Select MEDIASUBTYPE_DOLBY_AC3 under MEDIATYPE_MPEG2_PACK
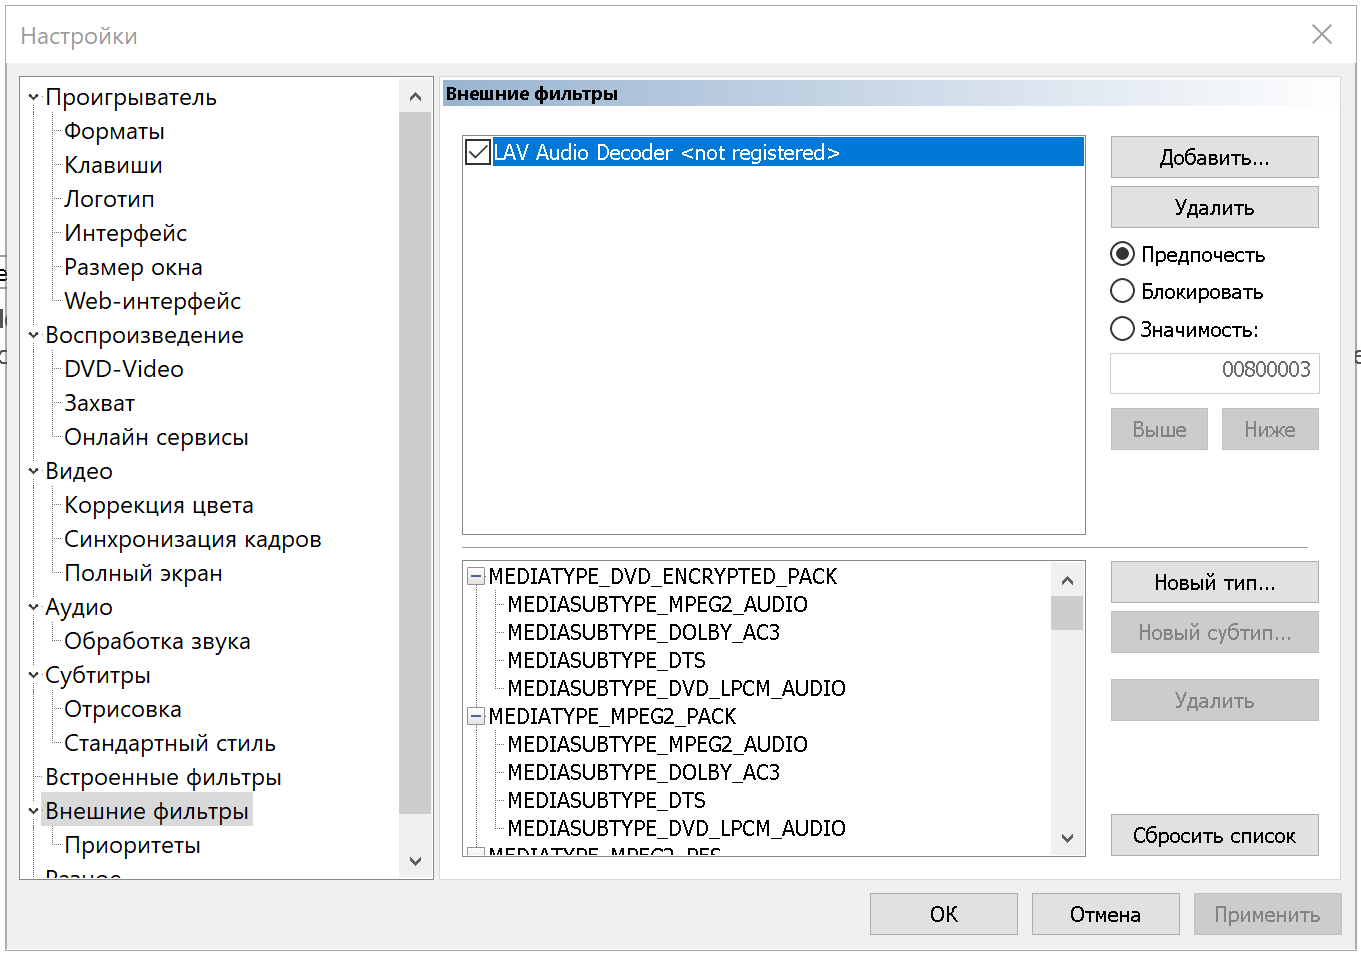 click(x=643, y=772)
